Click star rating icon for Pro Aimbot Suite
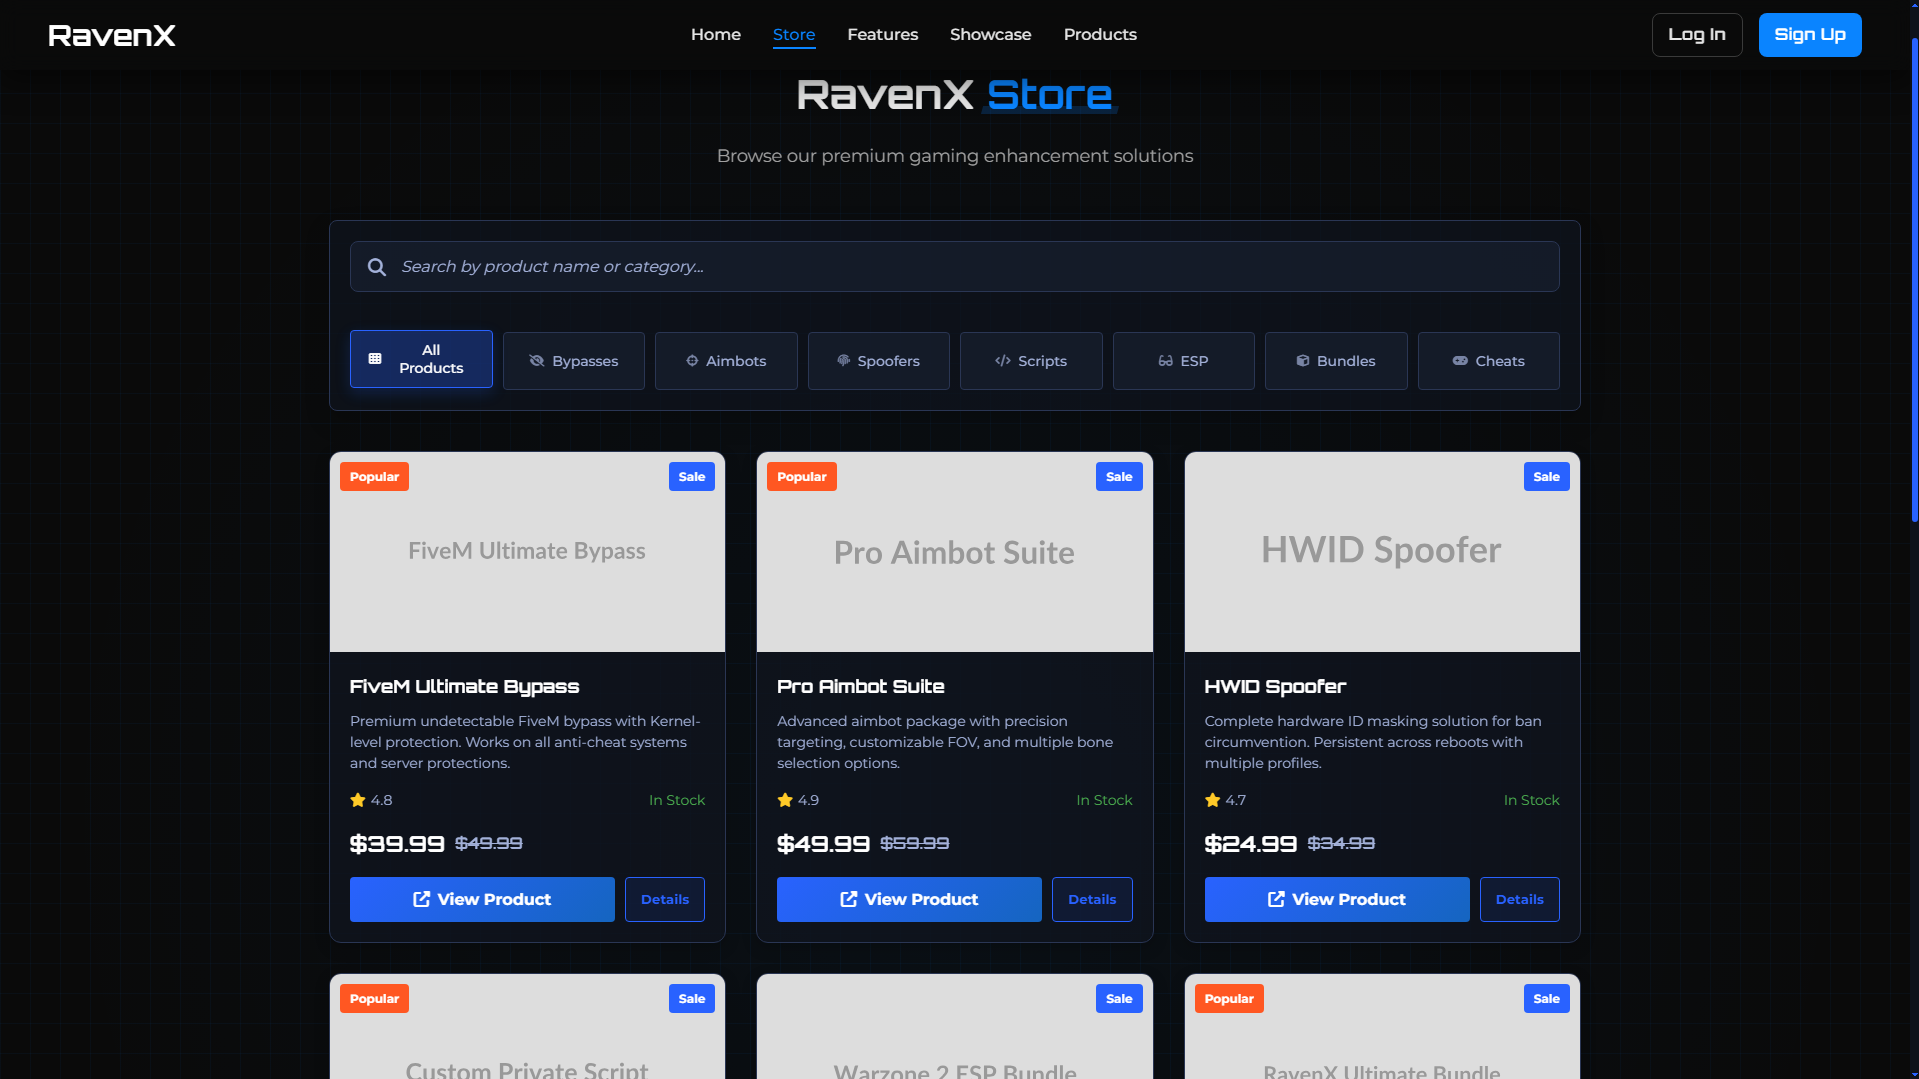Viewport: 1919px width, 1079px height. (785, 800)
